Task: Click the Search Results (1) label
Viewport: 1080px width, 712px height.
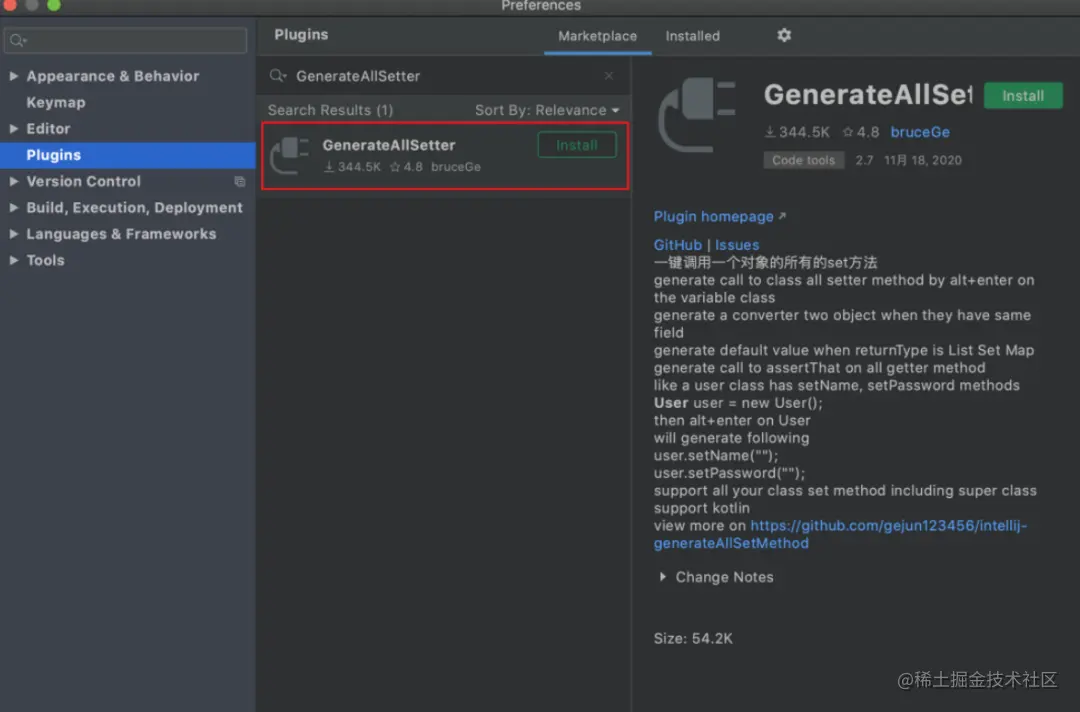Action: pyautogui.click(x=330, y=110)
